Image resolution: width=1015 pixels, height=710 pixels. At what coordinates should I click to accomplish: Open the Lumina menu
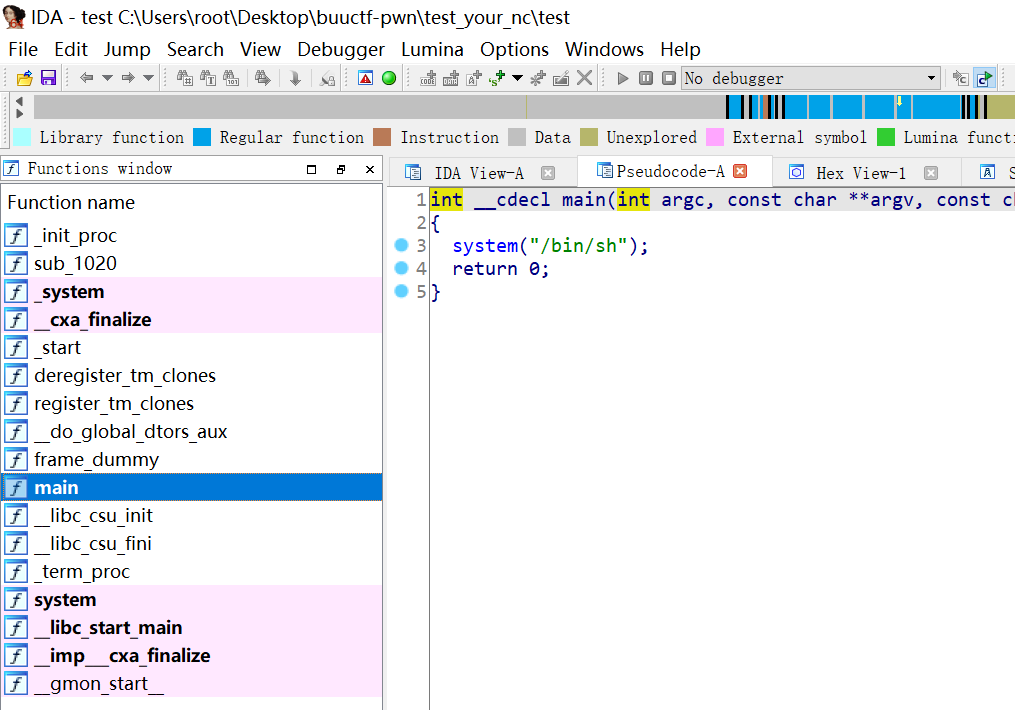point(432,50)
